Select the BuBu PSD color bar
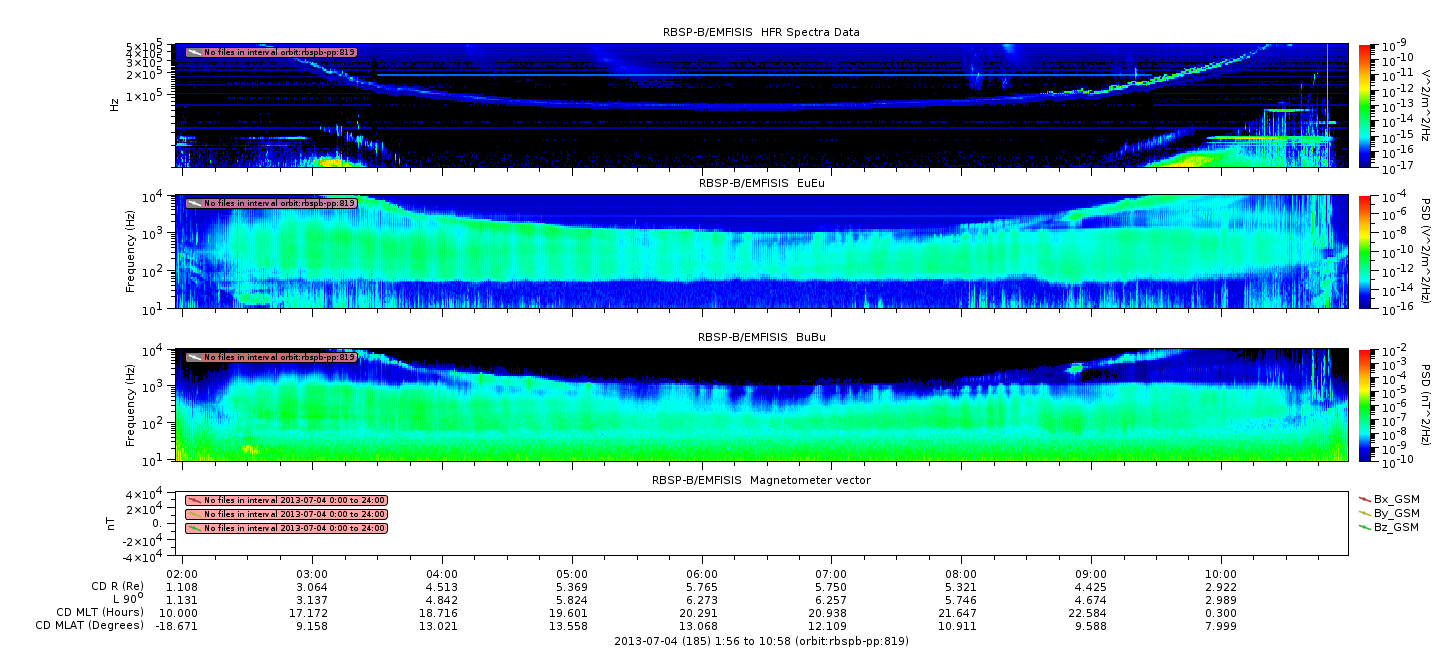 (x=1363, y=404)
